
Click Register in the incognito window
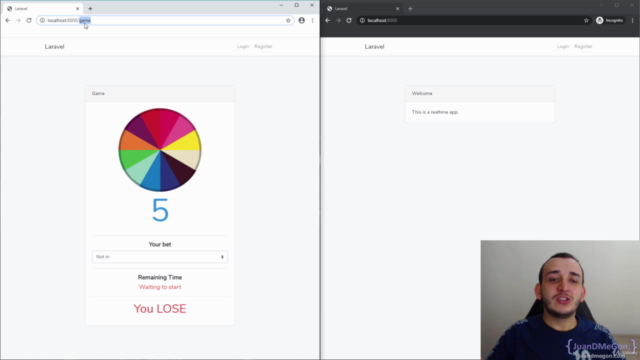(583, 47)
